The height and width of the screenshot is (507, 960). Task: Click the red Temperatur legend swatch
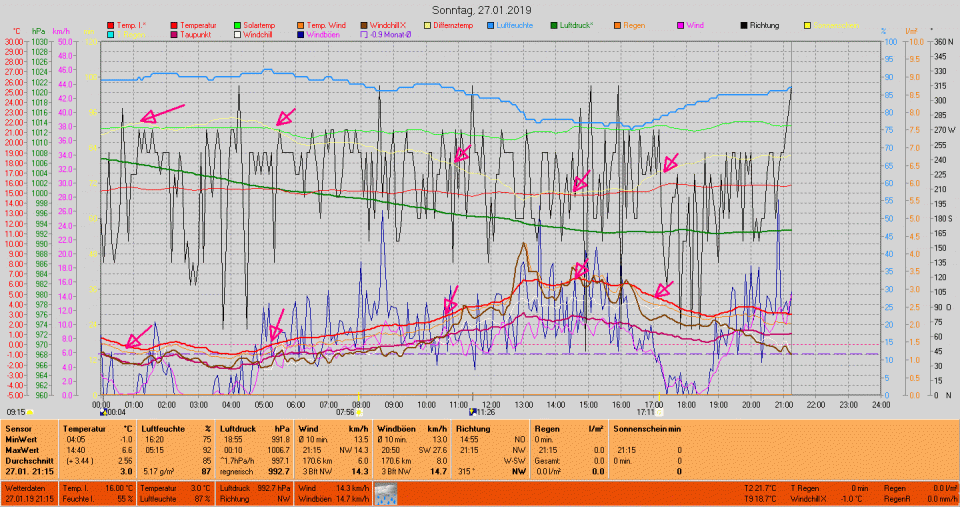[174, 24]
